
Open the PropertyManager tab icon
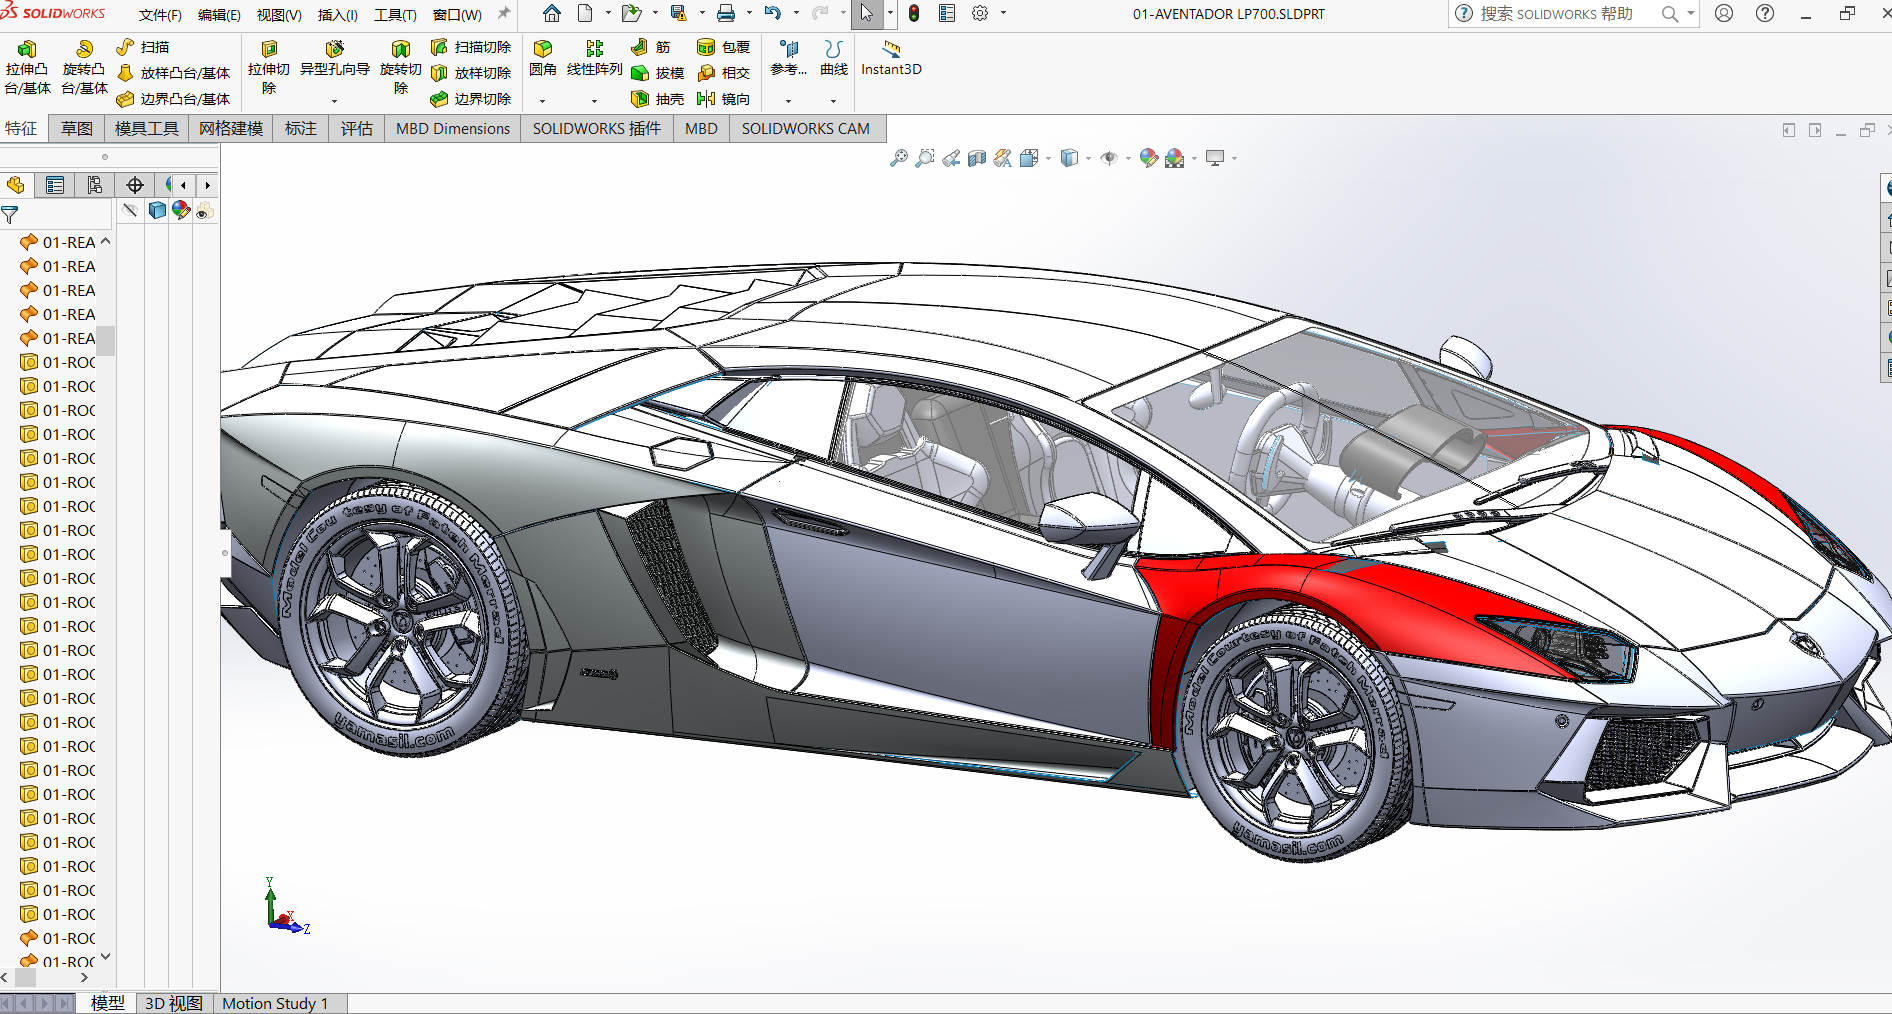tap(55, 185)
